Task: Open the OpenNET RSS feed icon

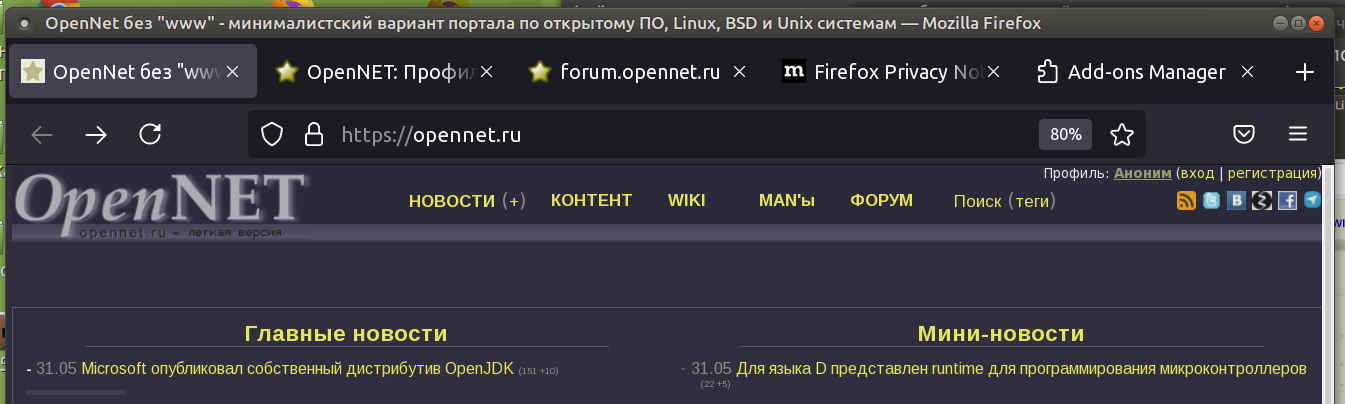Action: [1186, 200]
